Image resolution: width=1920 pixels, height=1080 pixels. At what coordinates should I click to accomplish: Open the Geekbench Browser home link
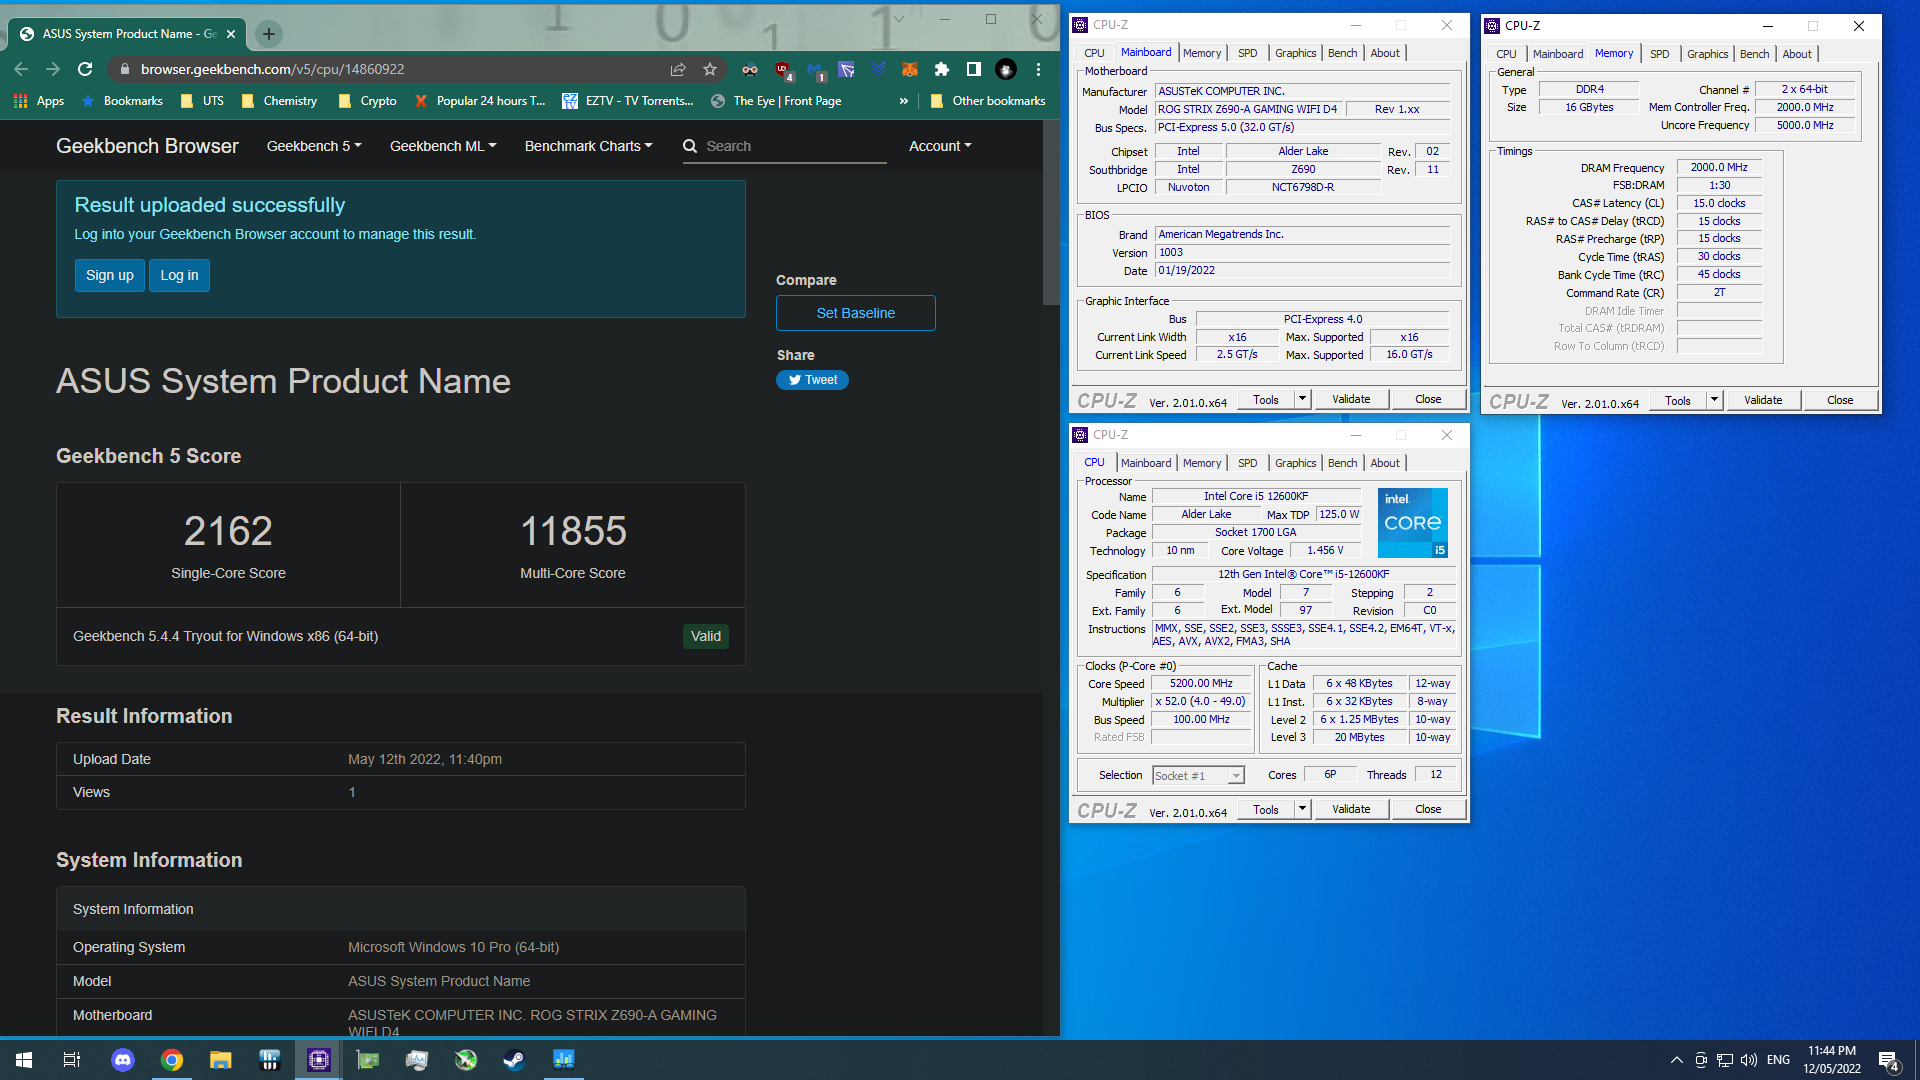click(x=147, y=146)
